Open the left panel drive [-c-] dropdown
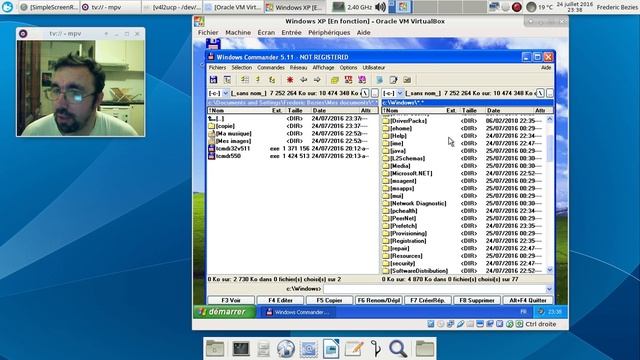640x360 pixels. pyautogui.click(x=226, y=93)
